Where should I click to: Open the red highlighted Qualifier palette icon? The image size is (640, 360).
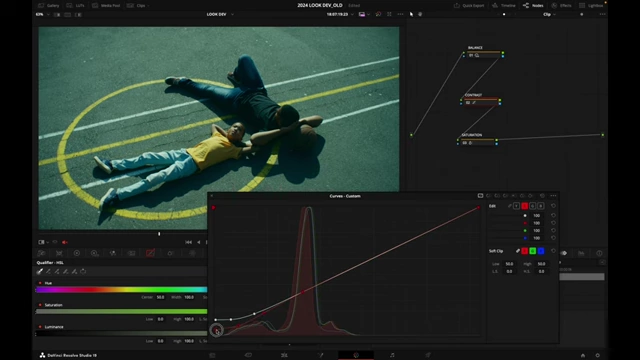point(150,253)
